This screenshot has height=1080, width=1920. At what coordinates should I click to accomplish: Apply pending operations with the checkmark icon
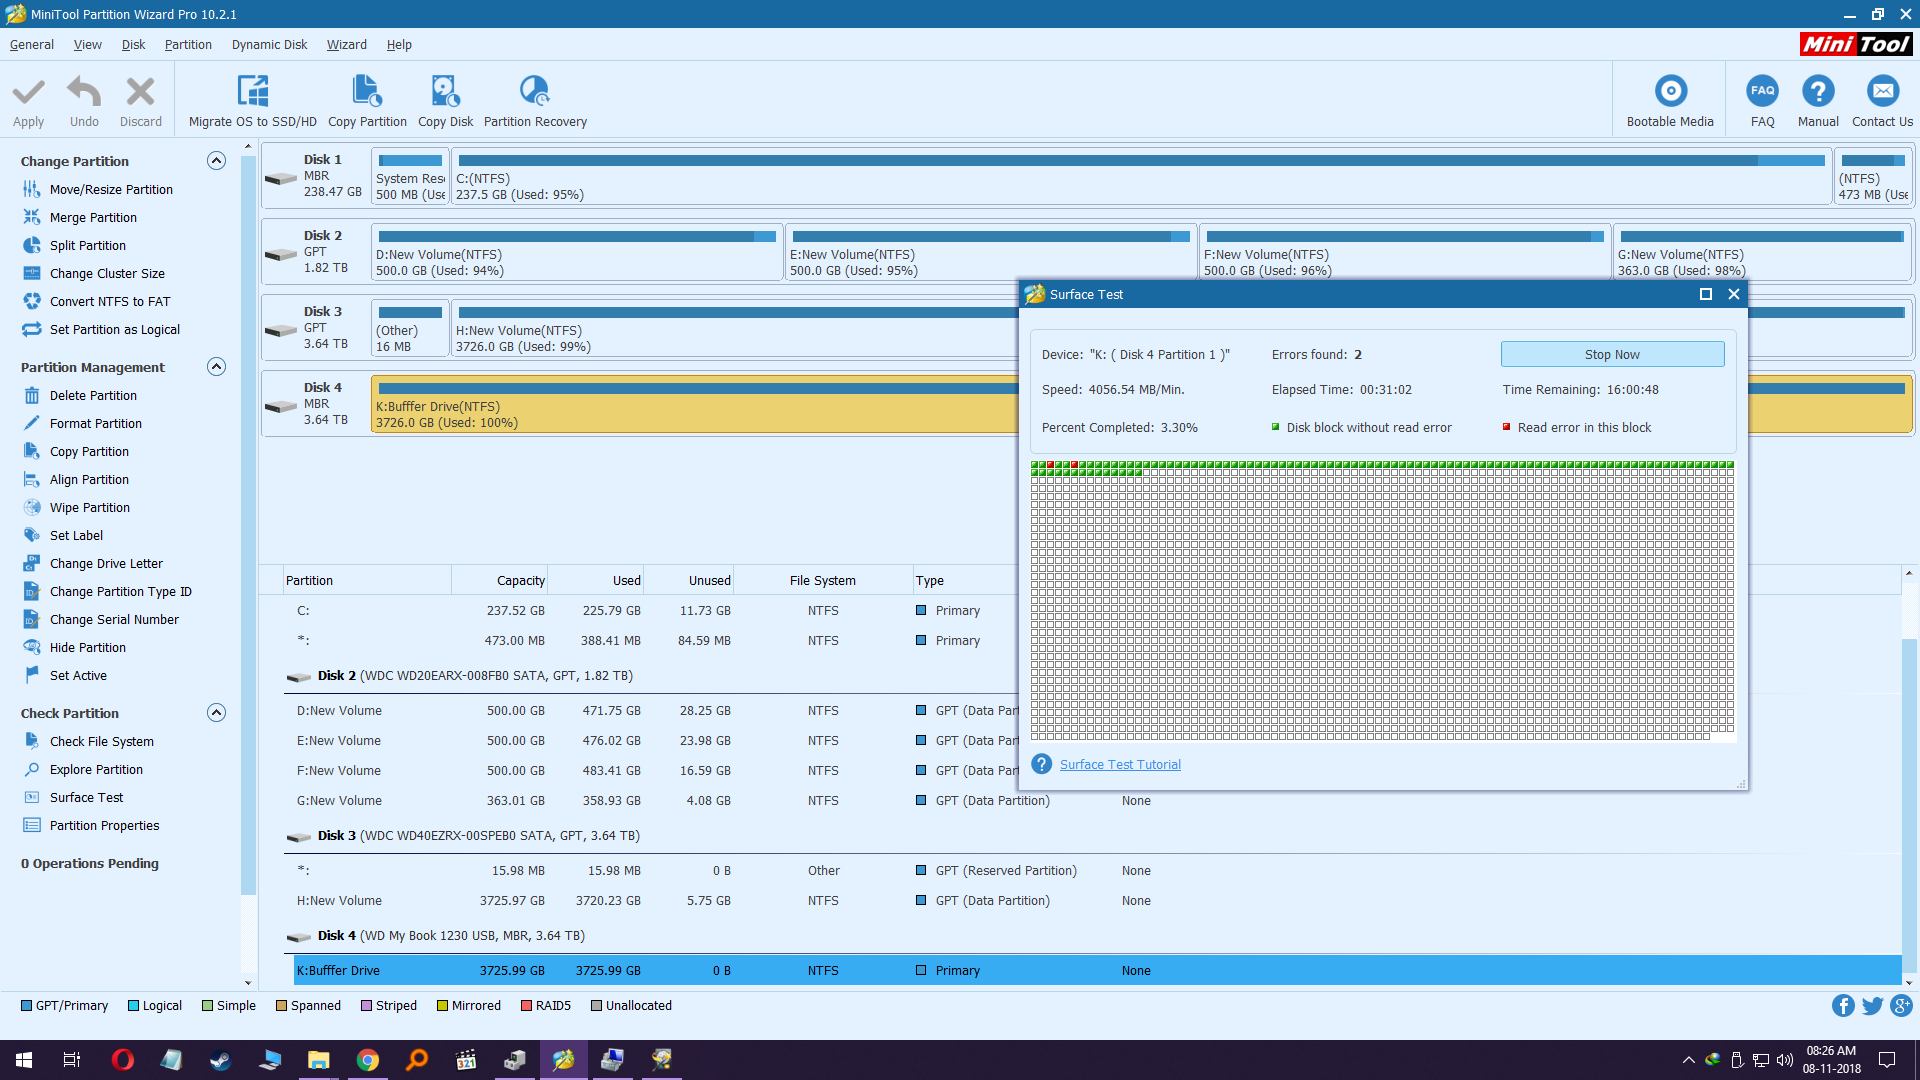pyautogui.click(x=28, y=99)
